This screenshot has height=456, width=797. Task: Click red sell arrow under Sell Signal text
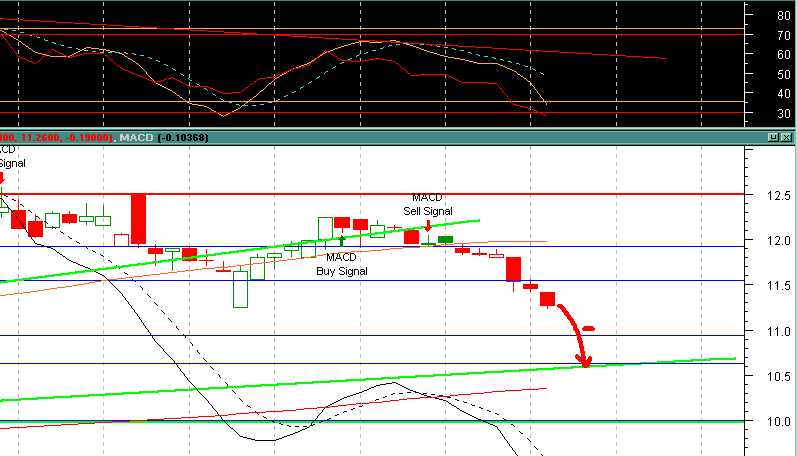point(428,225)
